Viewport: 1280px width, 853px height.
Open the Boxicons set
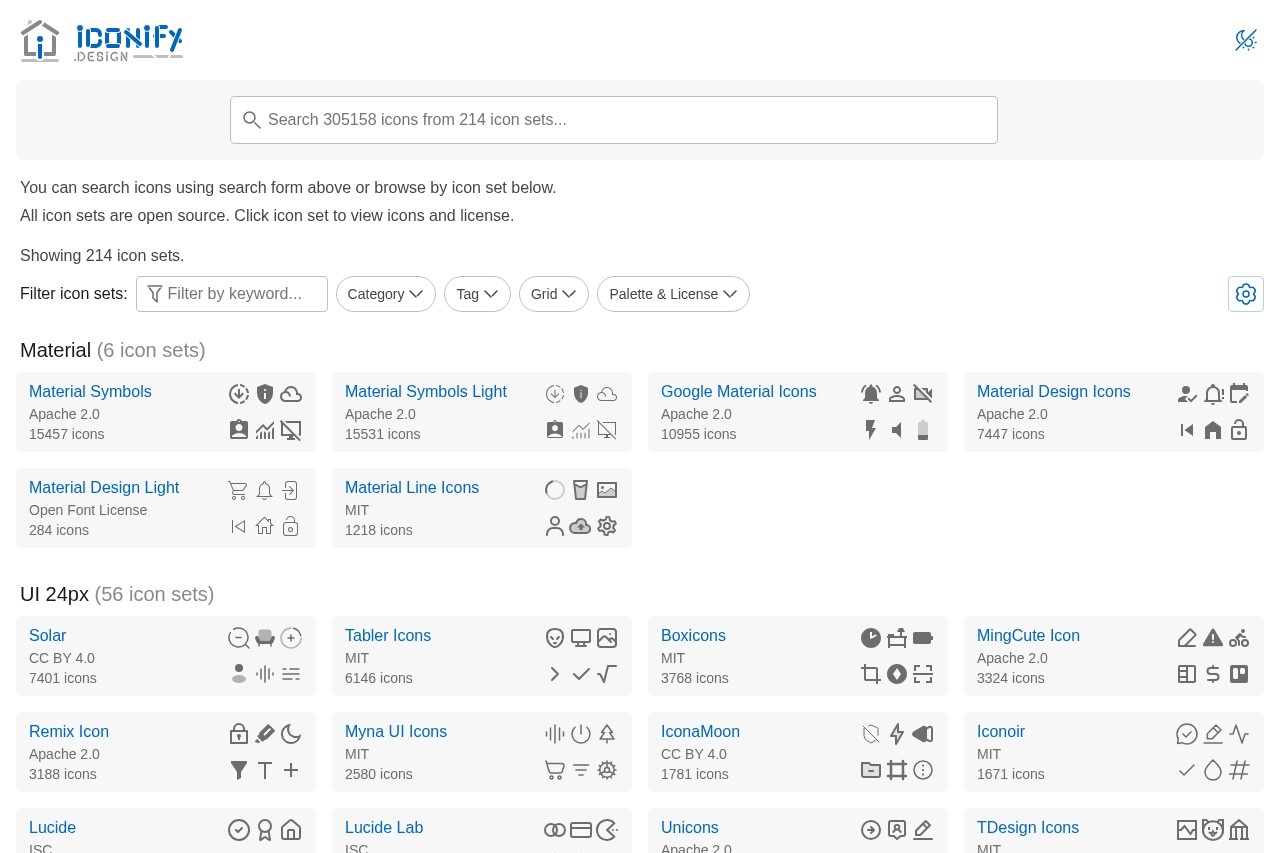click(x=693, y=636)
